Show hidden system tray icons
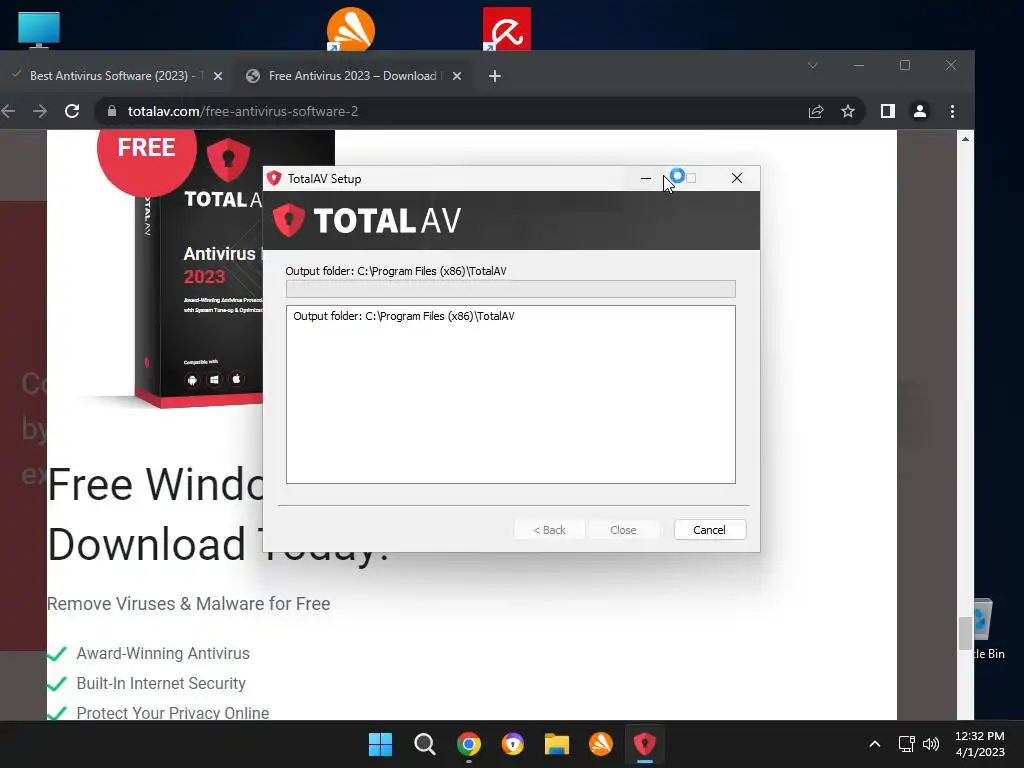Viewport: 1024px width, 768px height. (875, 744)
